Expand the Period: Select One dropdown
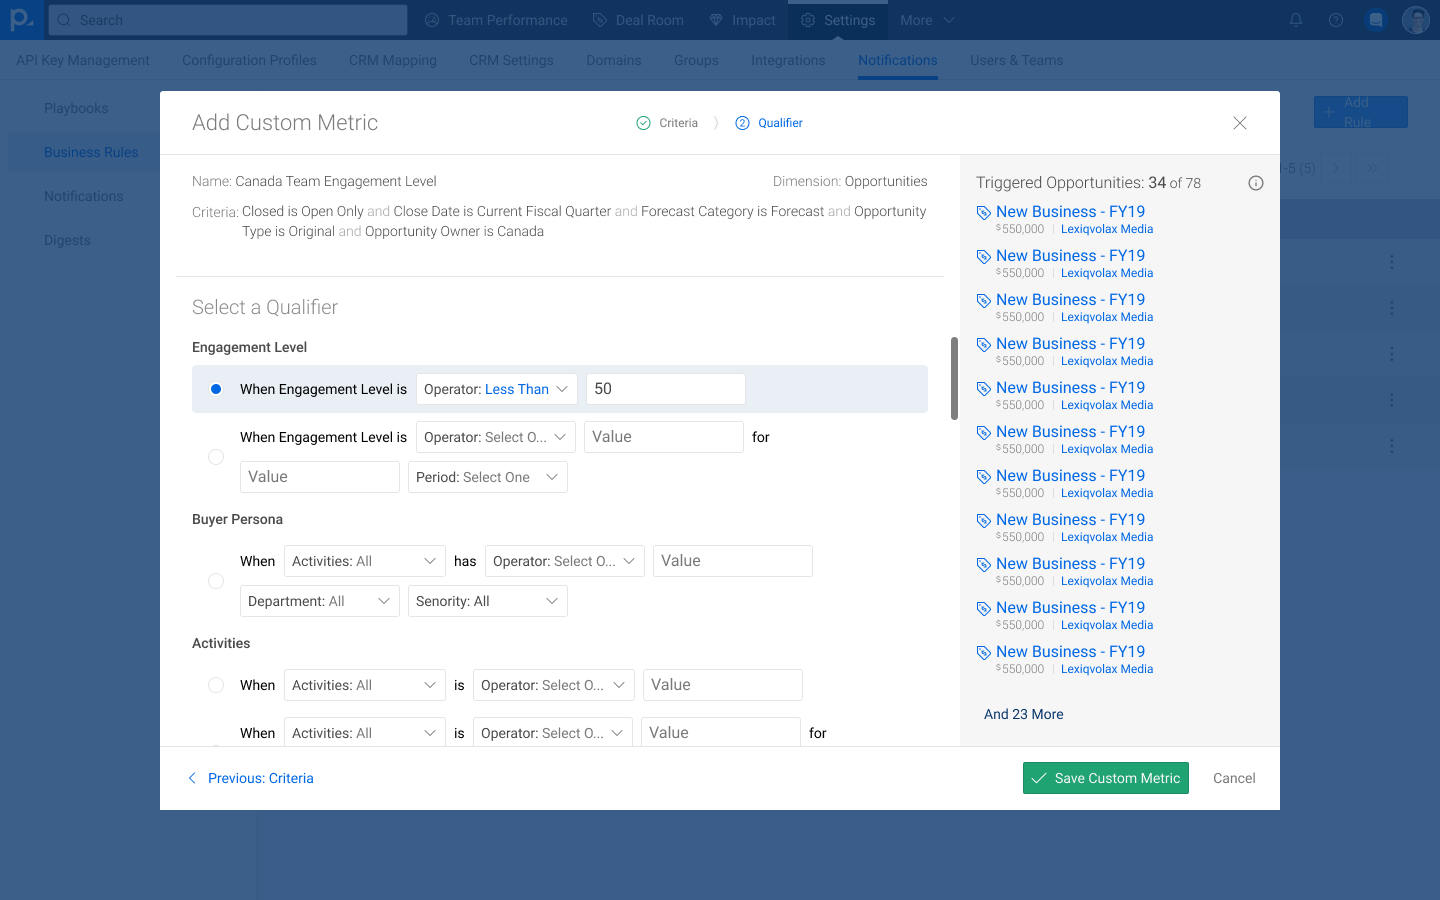 [x=487, y=477]
